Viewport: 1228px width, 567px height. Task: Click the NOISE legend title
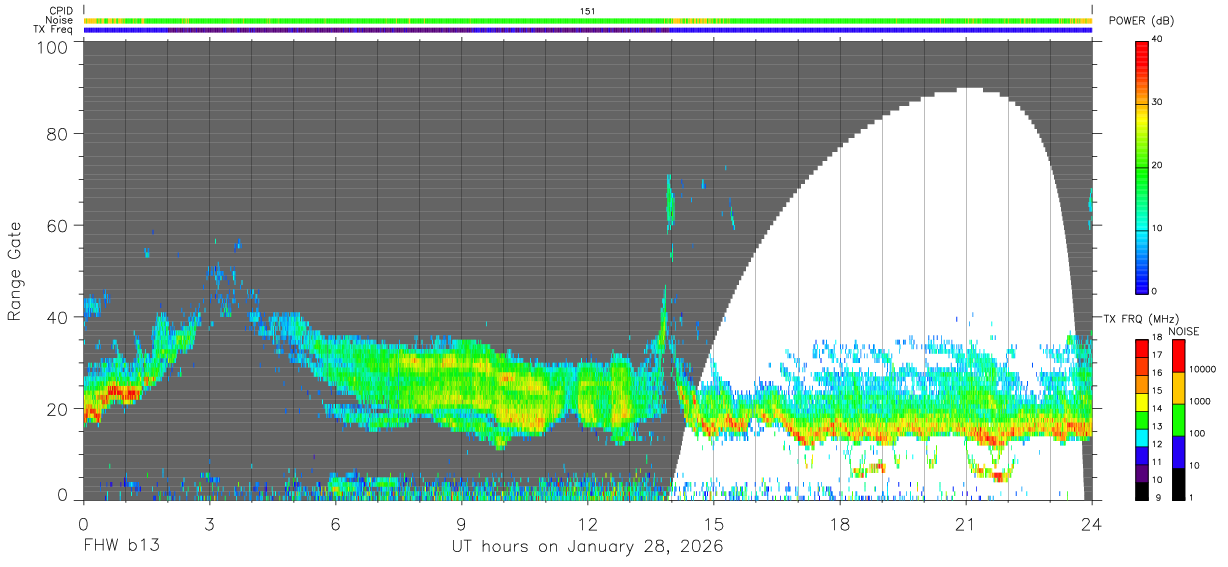[1184, 331]
